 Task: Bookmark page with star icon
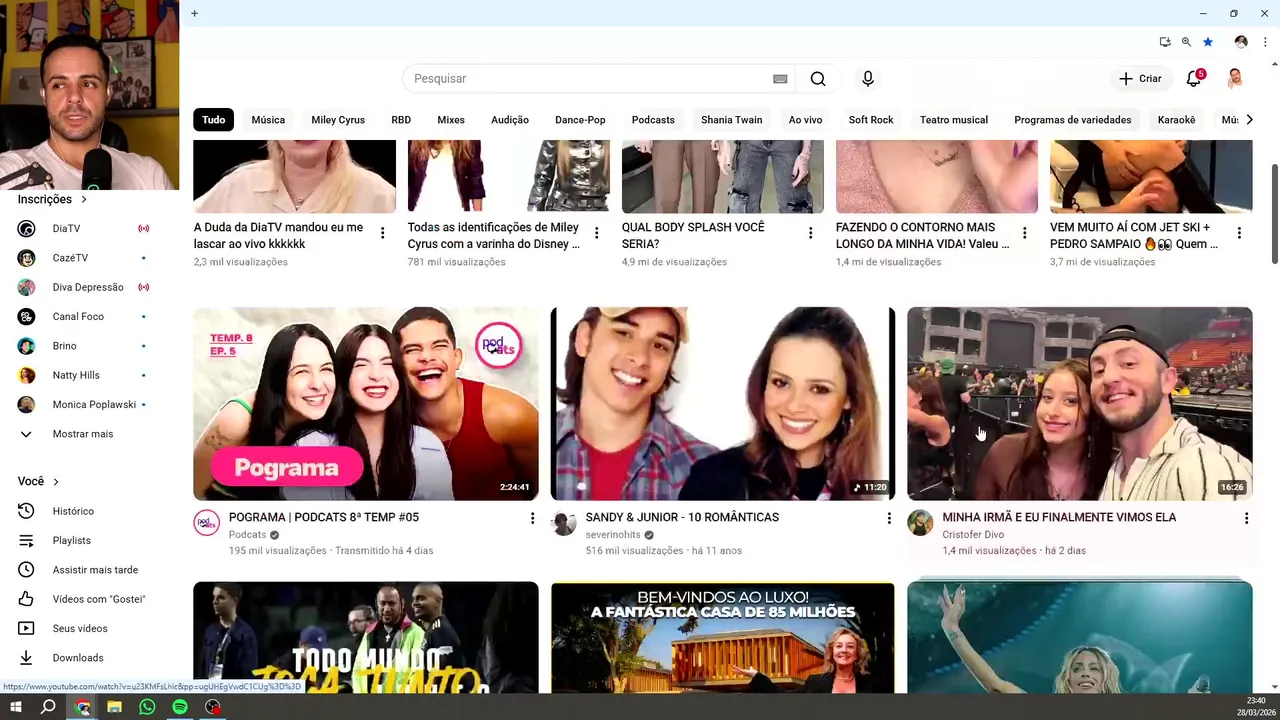coord(1208,42)
